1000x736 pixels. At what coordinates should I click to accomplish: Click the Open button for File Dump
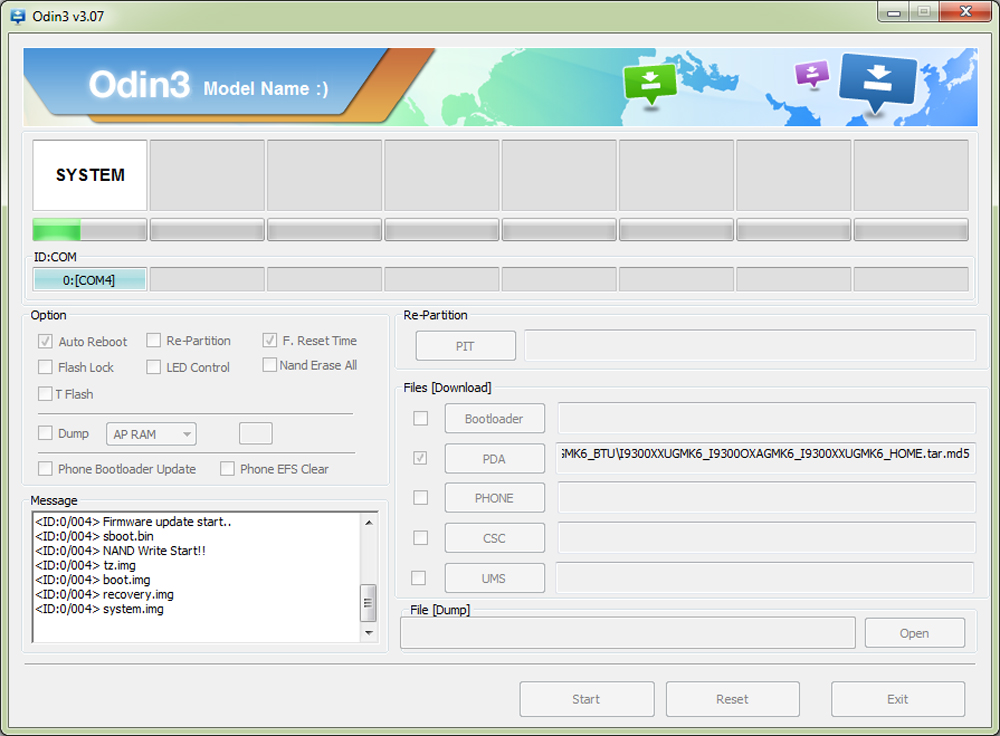click(x=915, y=633)
